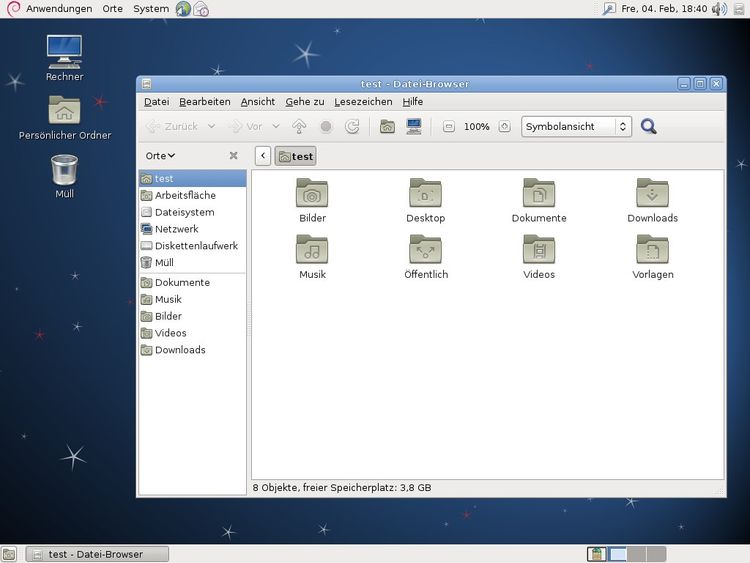
Task: Open the Müll trash icon on the desktop
Action: [x=64, y=175]
